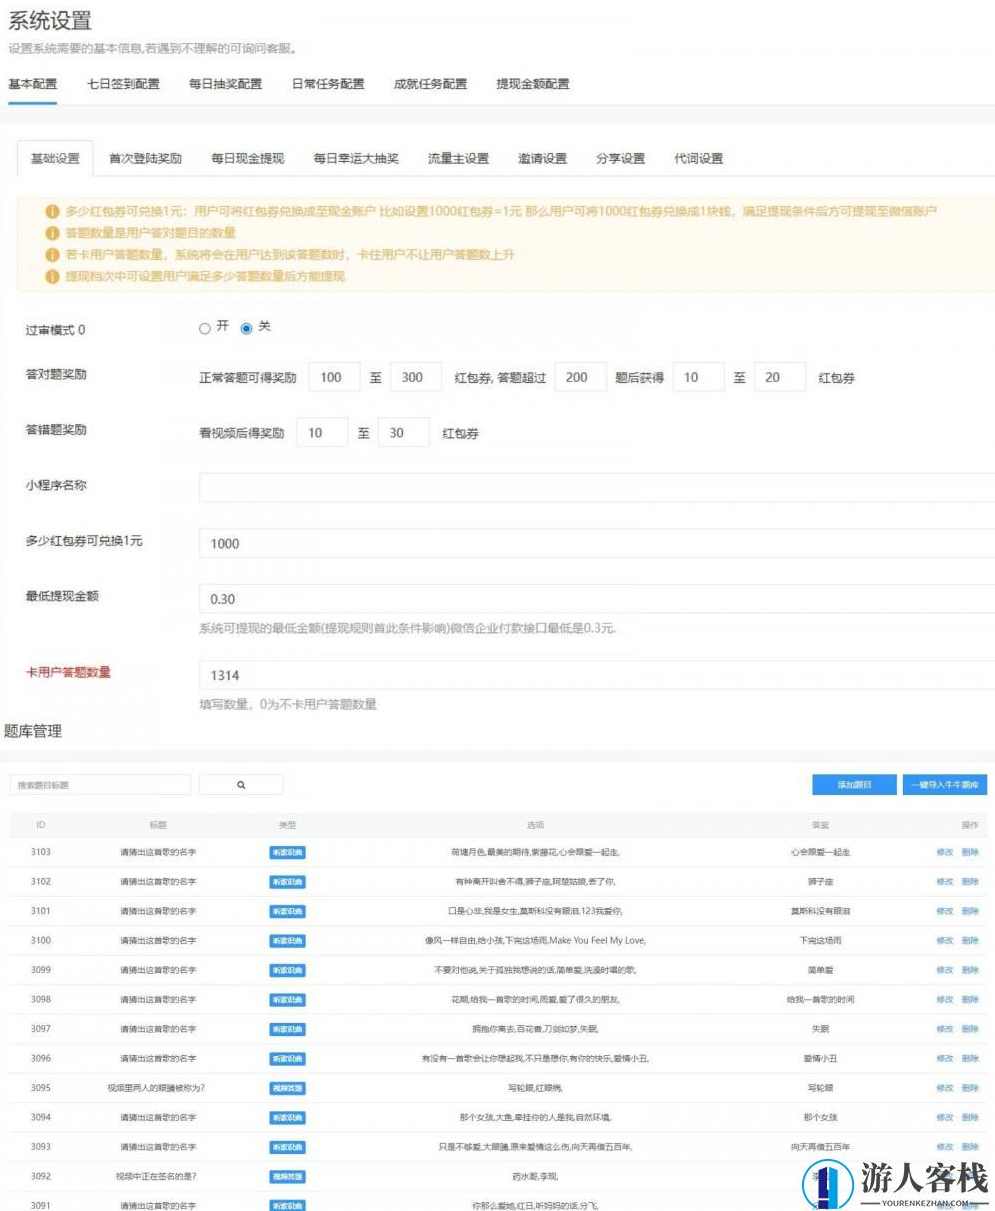Open the 每日幸运大抽奖 sub-tab
Image resolution: width=995 pixels, height=1211 pixels.
pos(355,158)
